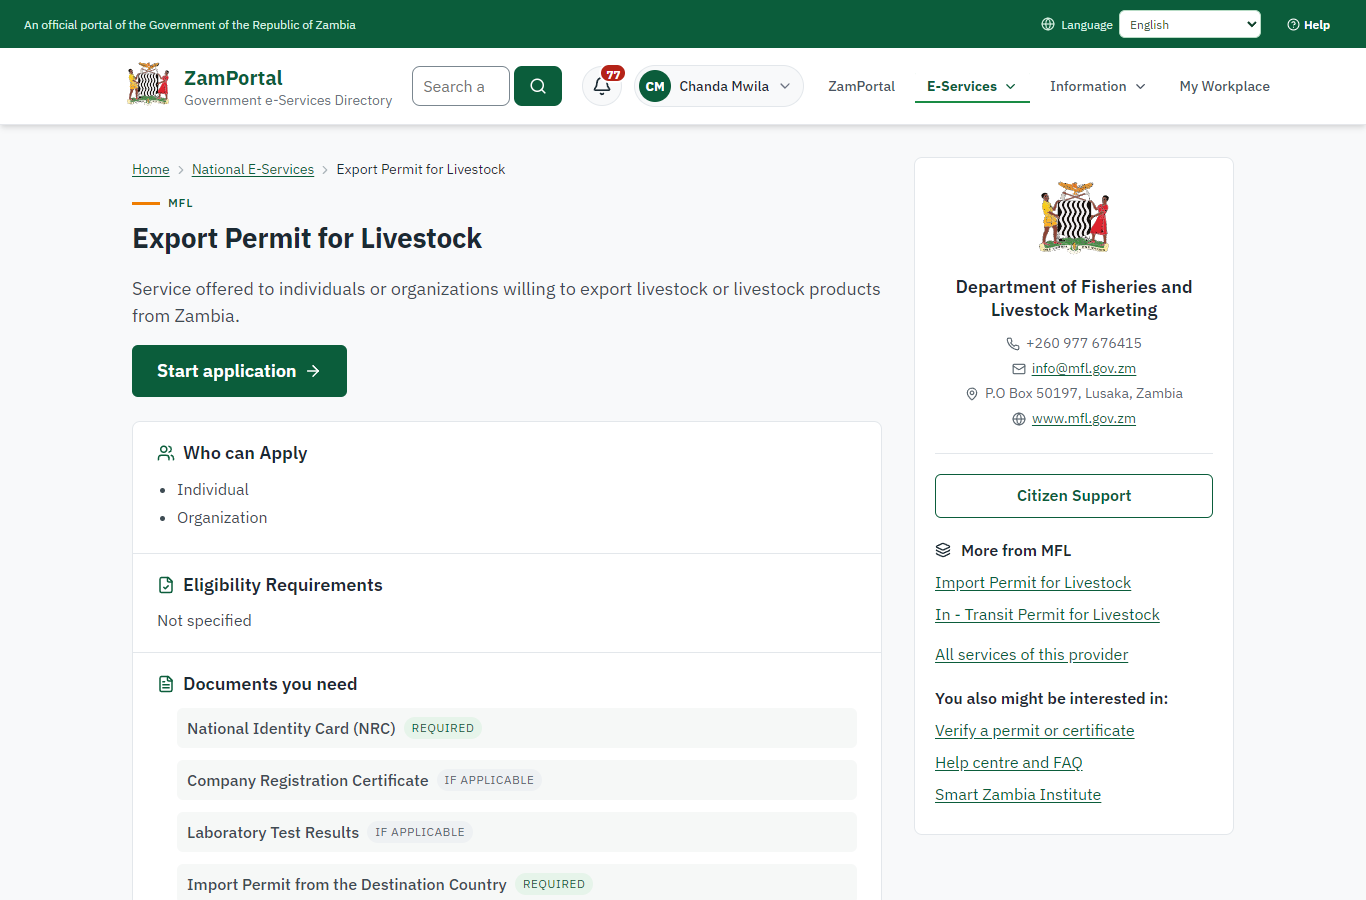Click the Who can Apply people icon
This screenshot has height=900, width=1366.
(x=166, y=453)
